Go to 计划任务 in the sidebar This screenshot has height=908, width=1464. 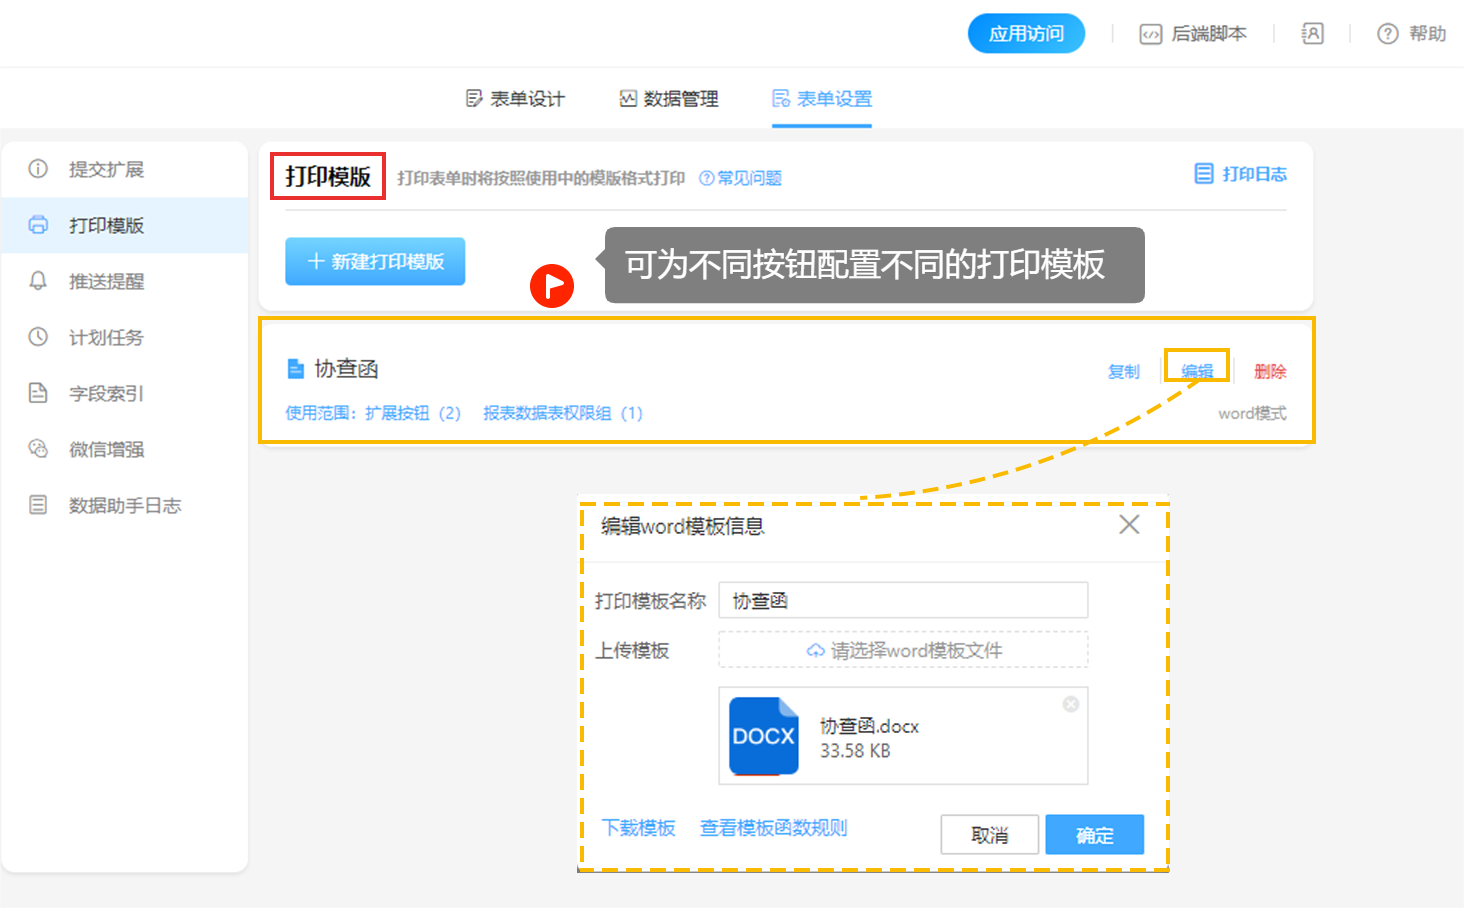[106, 337]
